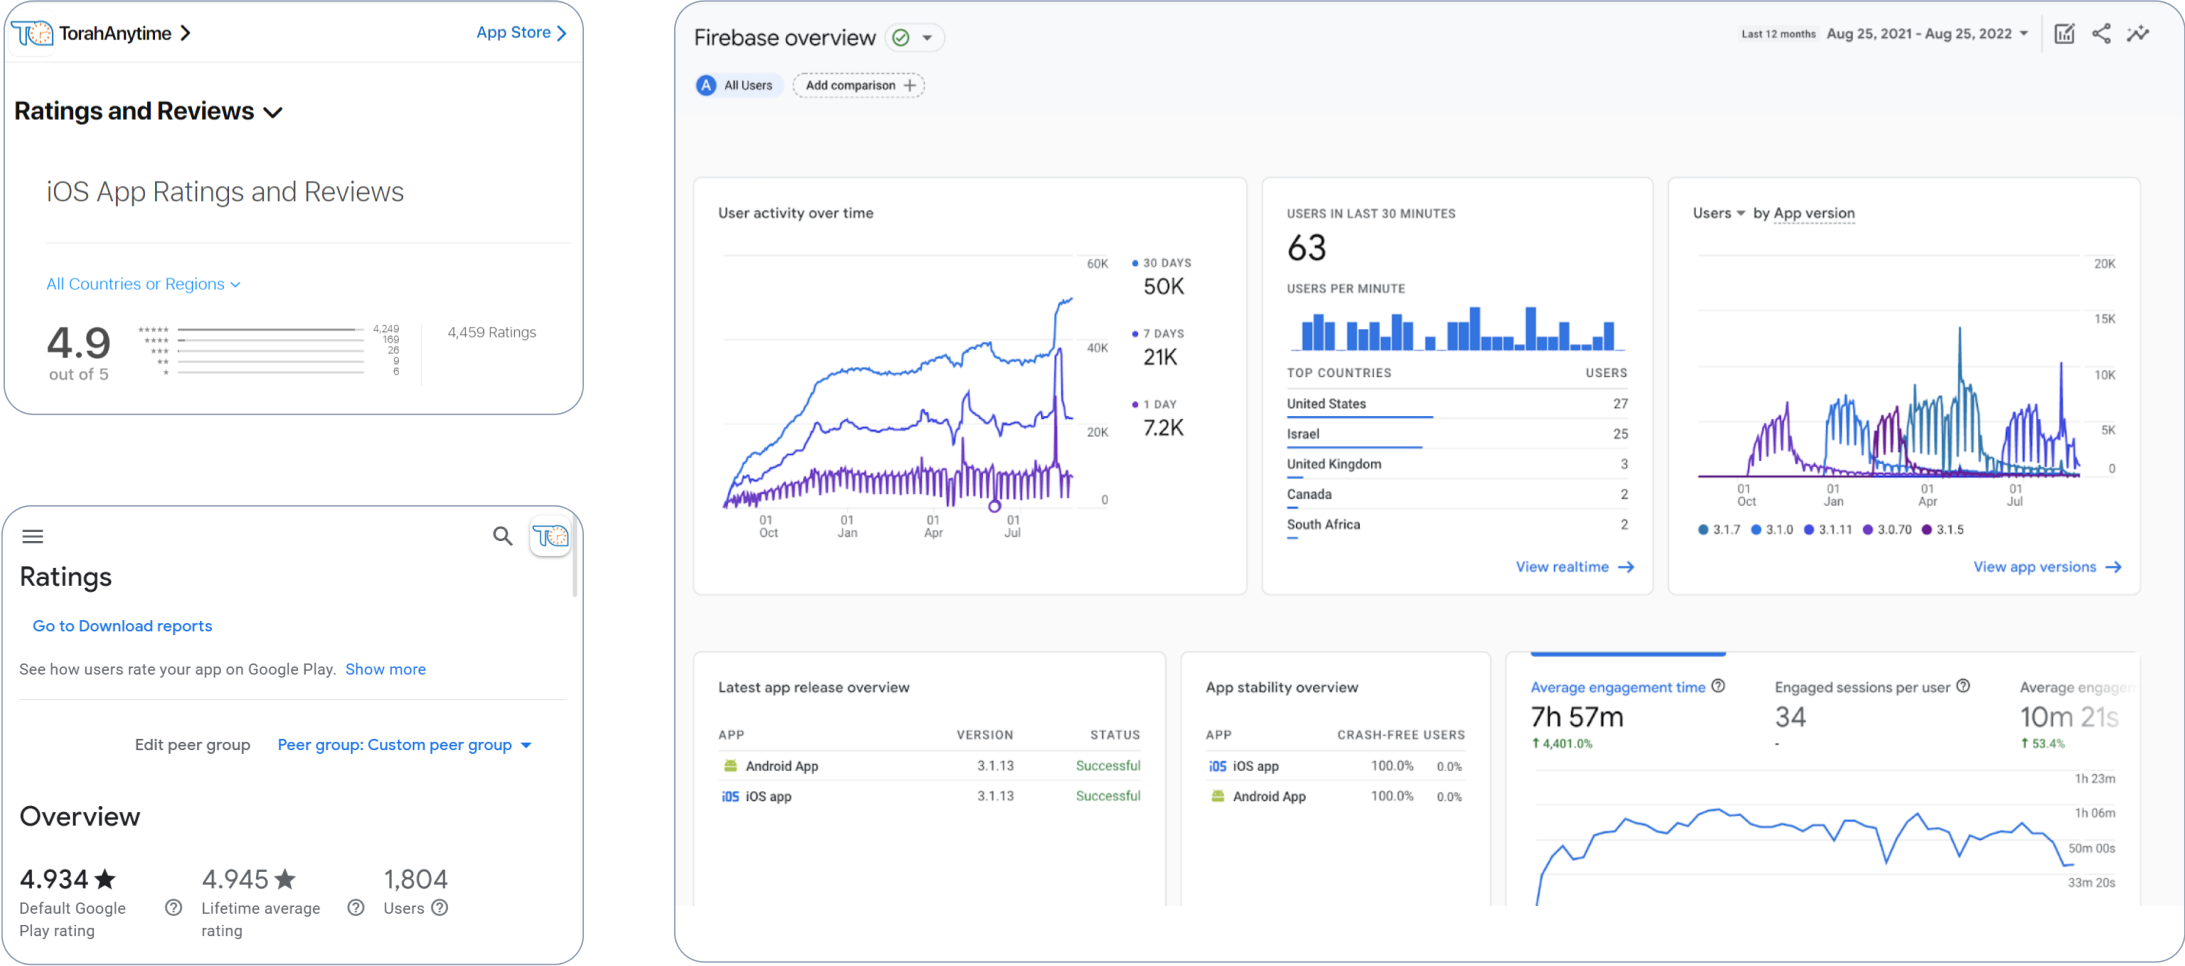Toggle 3.1.5 version legend item
The height and width of the screenshot is (966, 2185).
point(1943,530)
